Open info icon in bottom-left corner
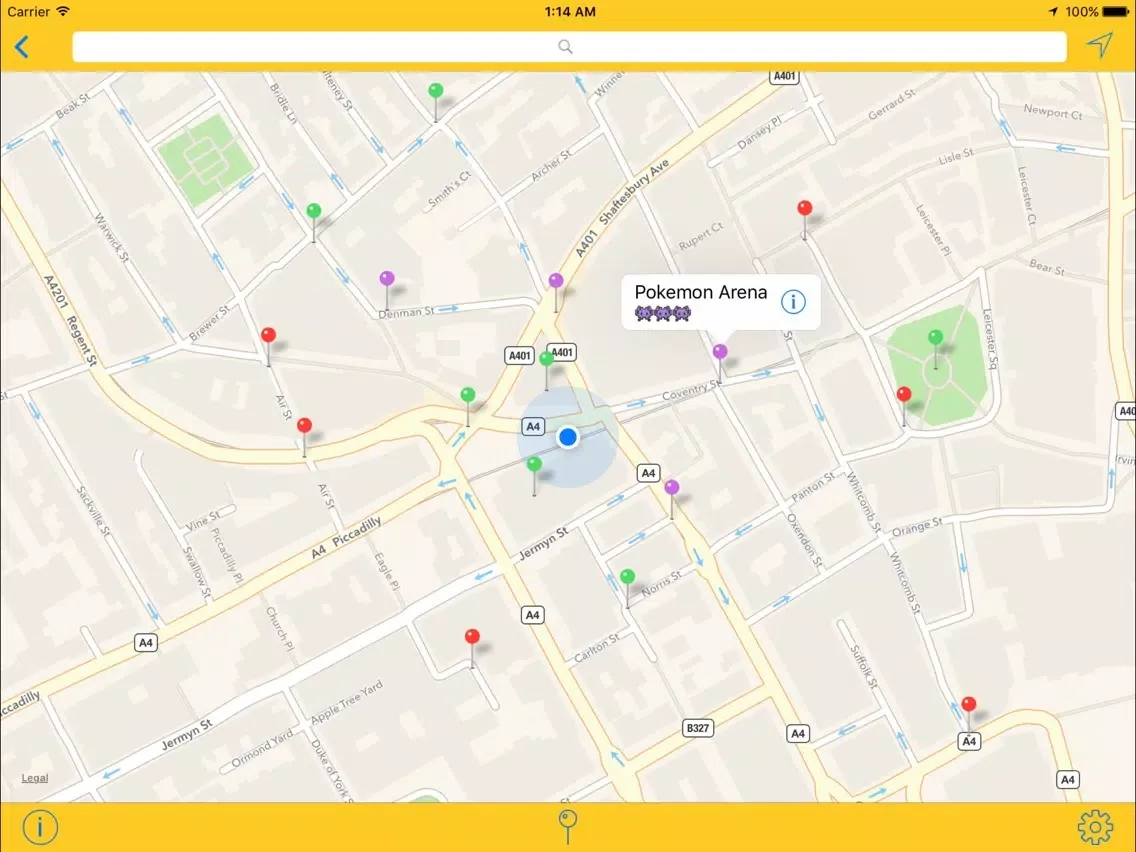 coord(40,827)
